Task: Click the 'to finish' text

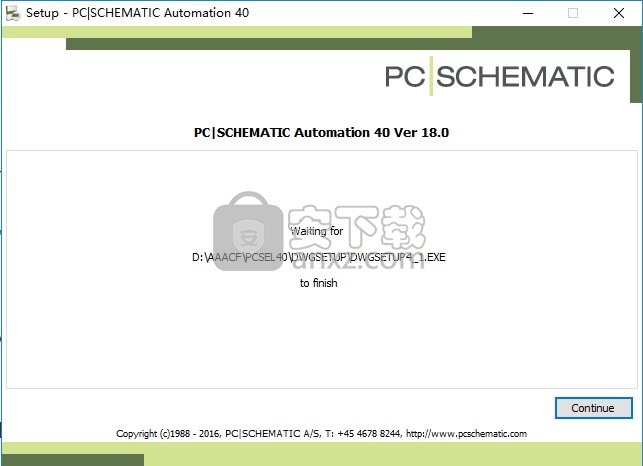Action: (319, 283)
